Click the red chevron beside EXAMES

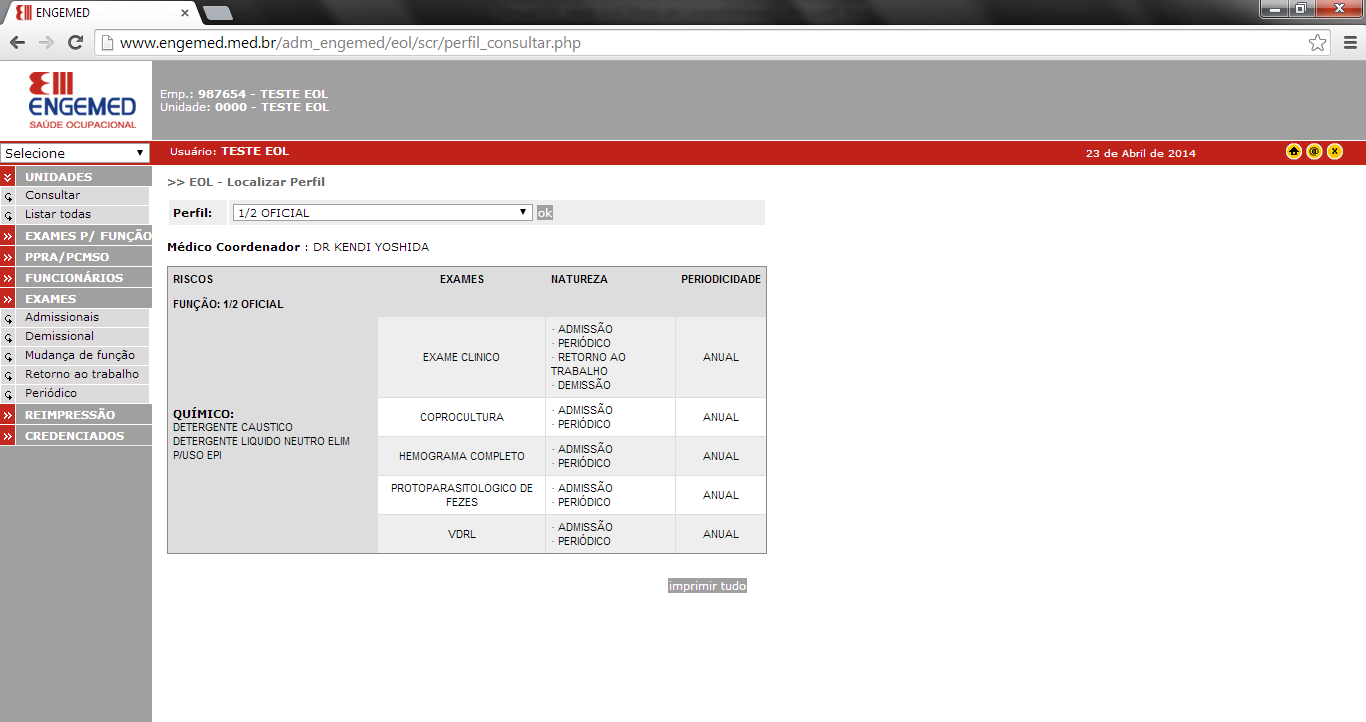[x=7, y=299]
